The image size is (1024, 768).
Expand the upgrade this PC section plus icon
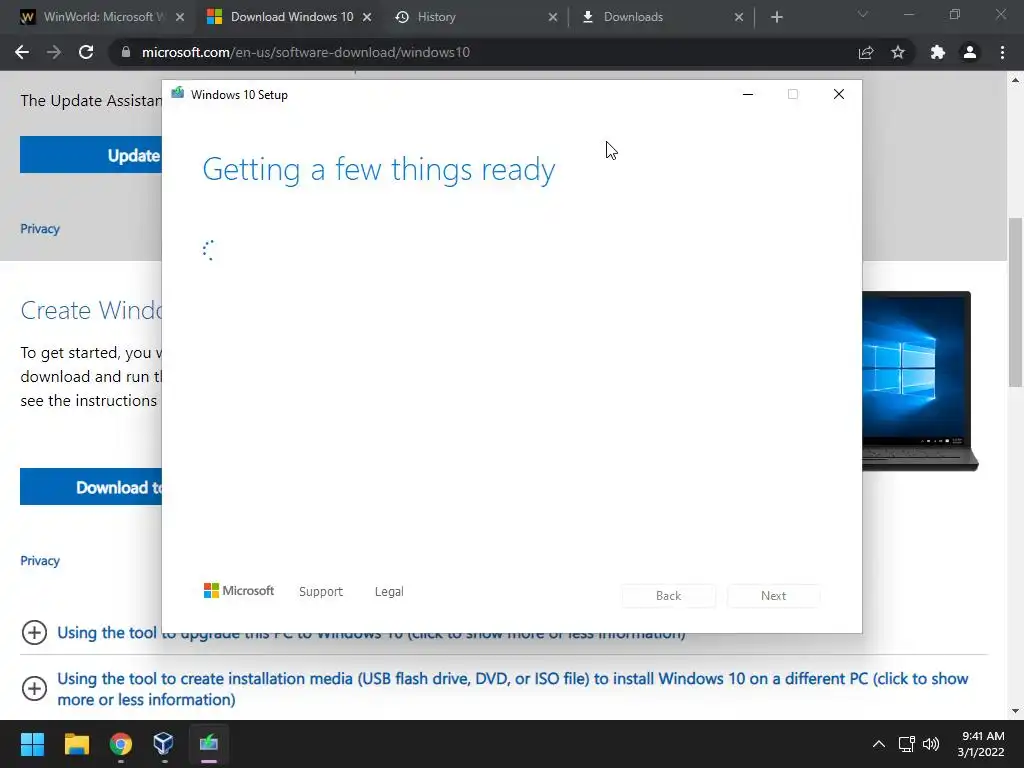34,632
